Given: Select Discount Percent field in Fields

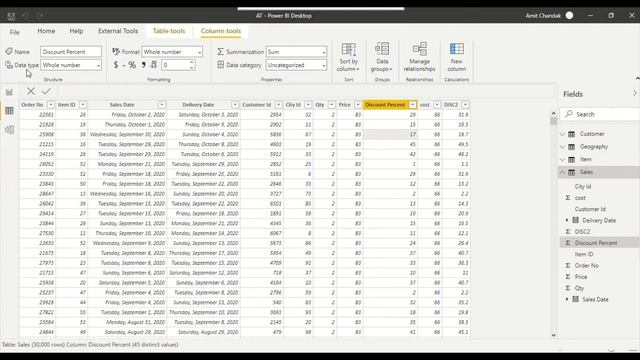Looking at the screenshot, I should pos(596,243).
